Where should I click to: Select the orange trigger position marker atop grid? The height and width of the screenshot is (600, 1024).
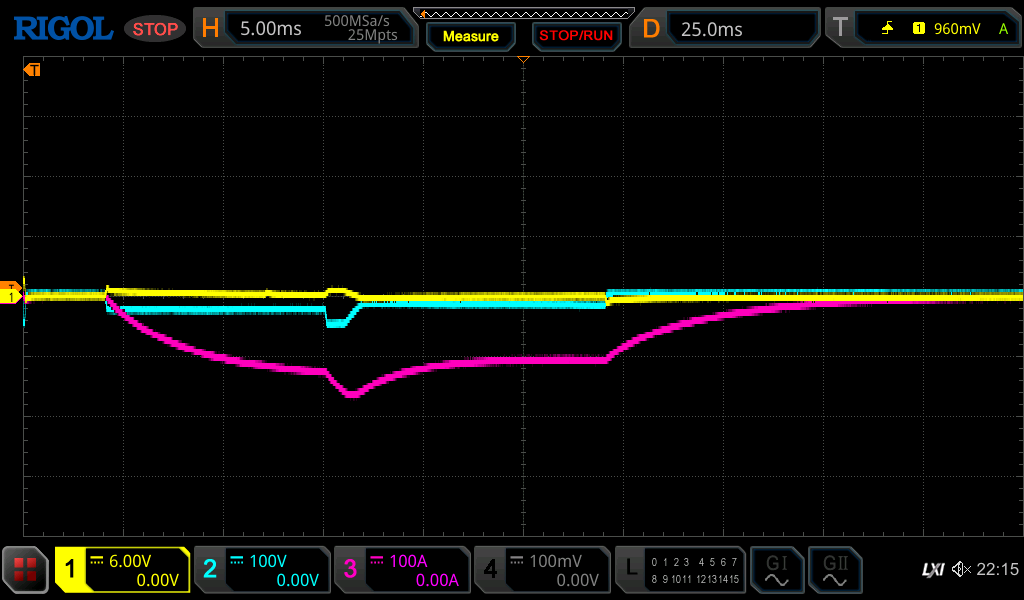523,61
